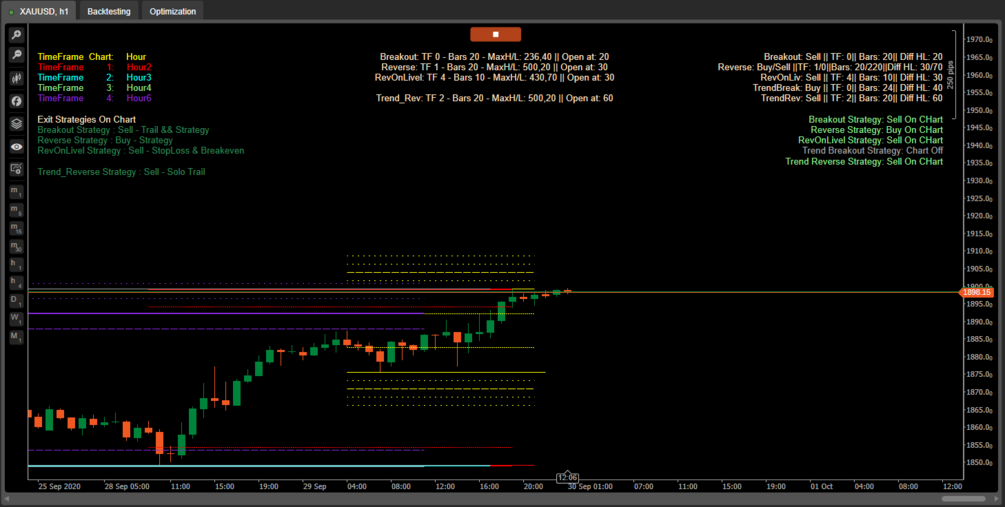Click the '25 Sep 2020' date label
Screen dimensions: 1005x507
click(60, 486)
